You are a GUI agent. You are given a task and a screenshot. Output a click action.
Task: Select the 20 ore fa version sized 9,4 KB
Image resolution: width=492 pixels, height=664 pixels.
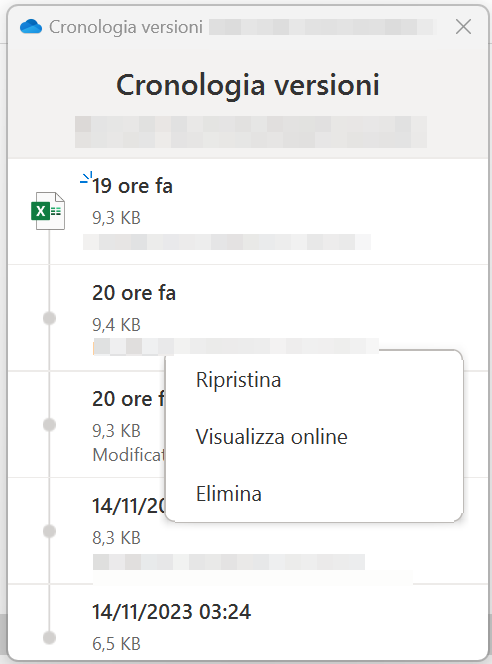(248, 318)
